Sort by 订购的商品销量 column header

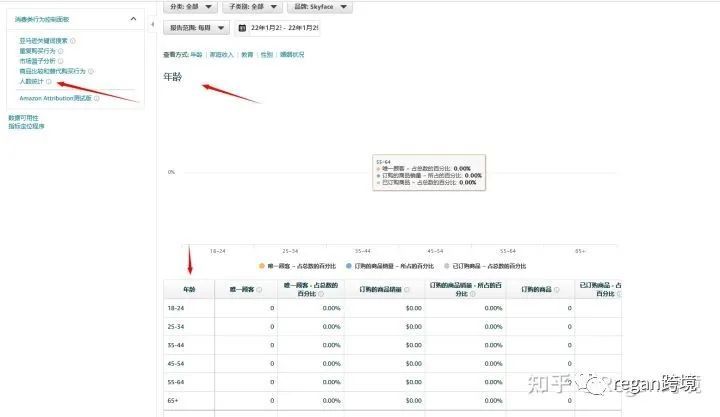click(381, 289)
